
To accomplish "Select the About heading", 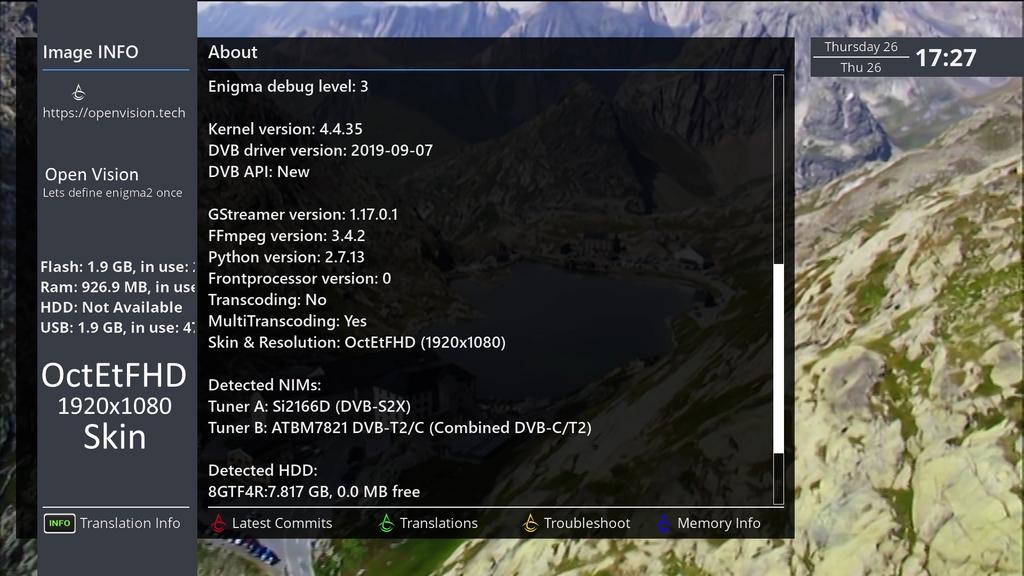I will point(232,52).
